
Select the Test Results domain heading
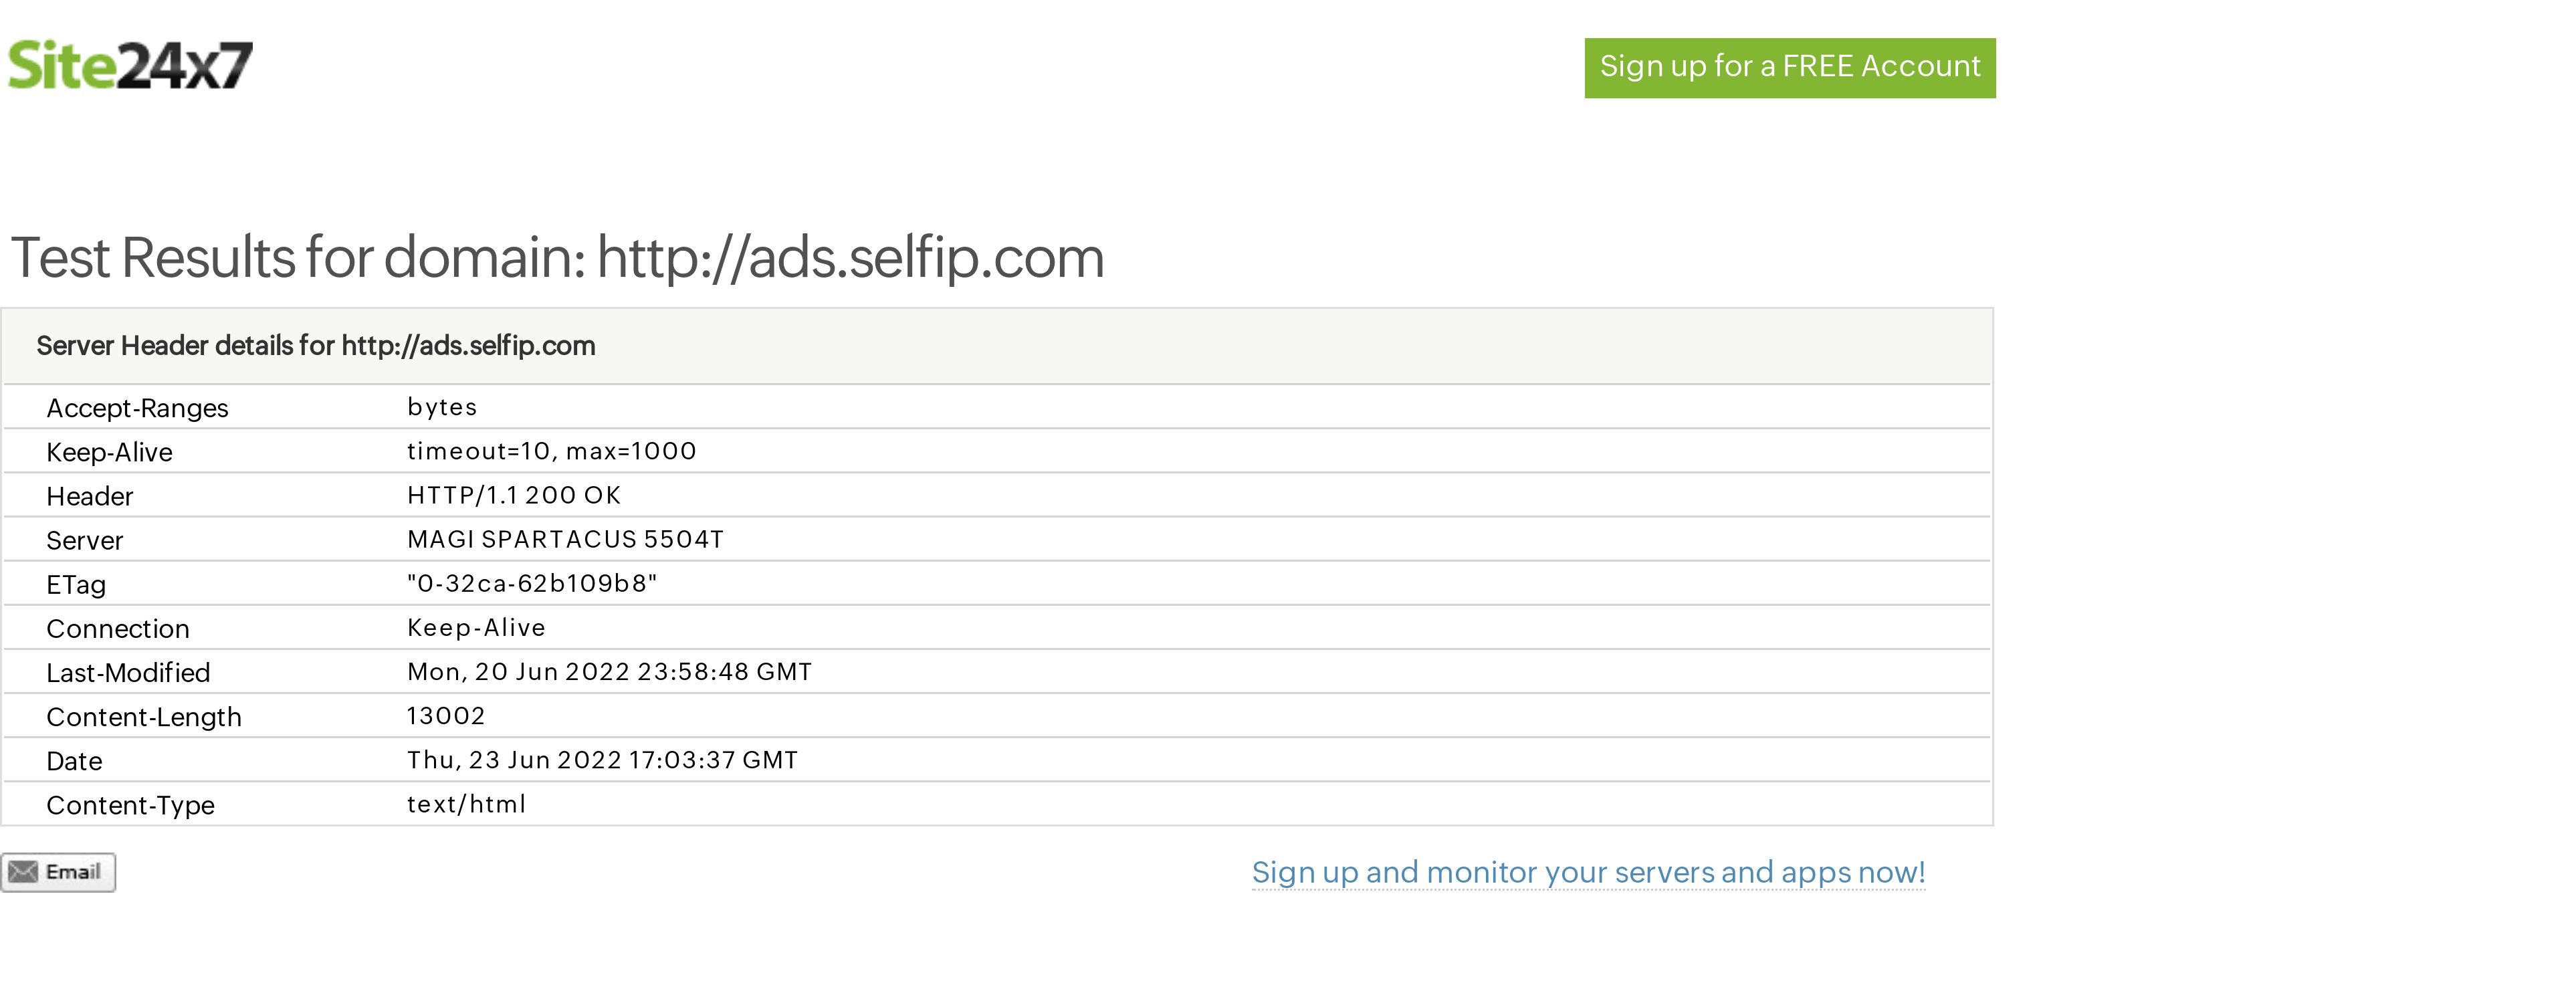click(x=557, y=258)
